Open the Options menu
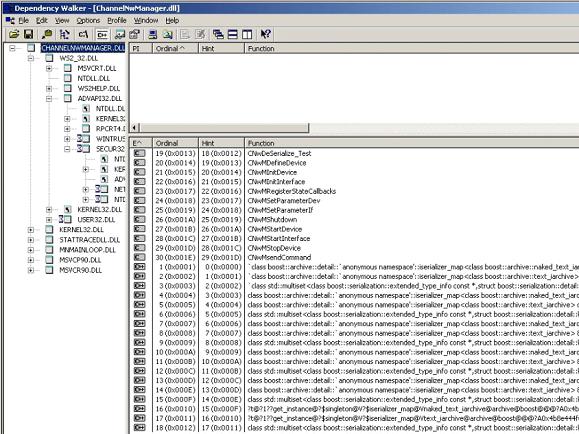 [x=88, y=20]
